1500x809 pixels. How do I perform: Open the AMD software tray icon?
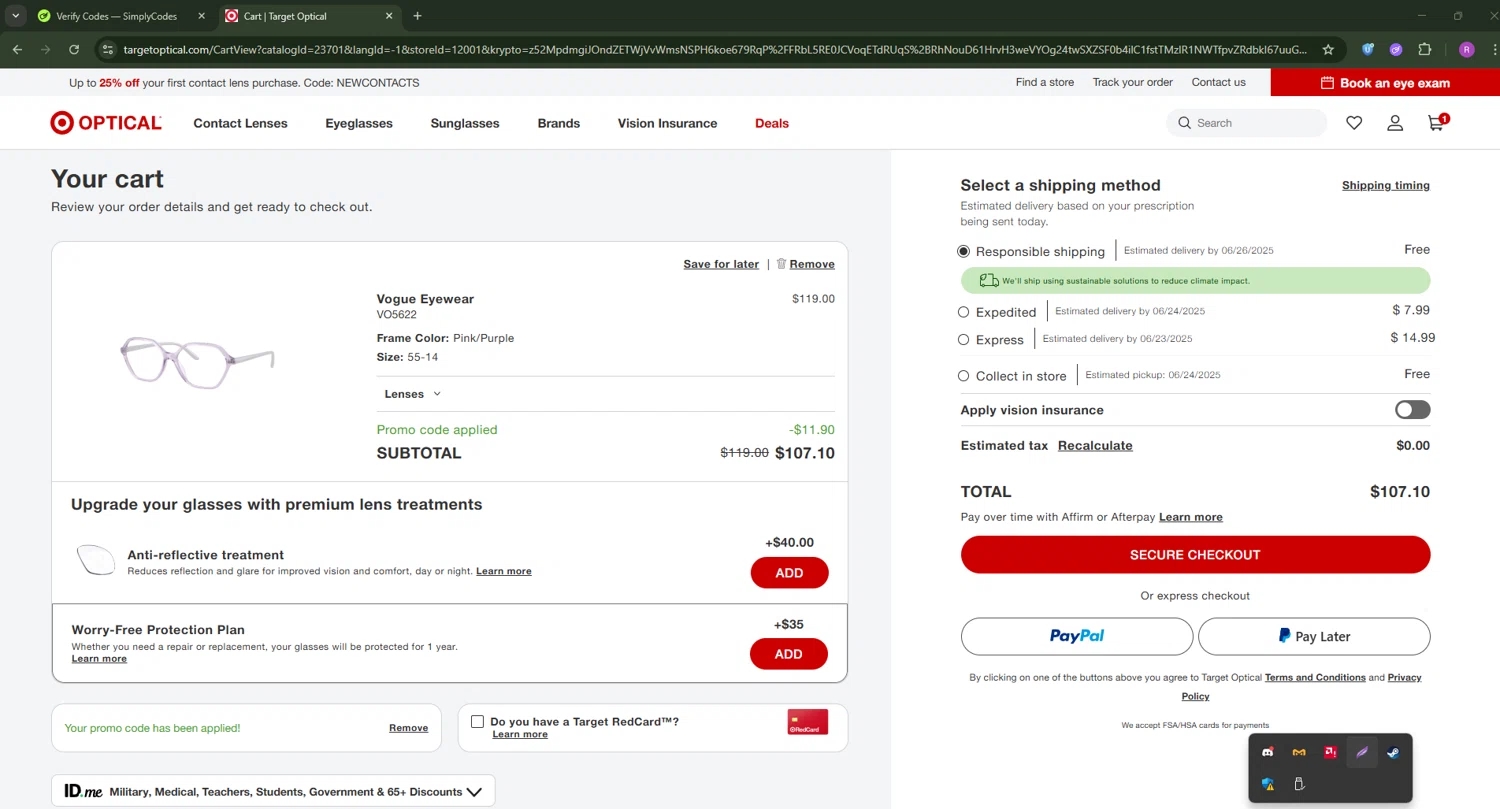pyautogui.click(x=1330, y=752)
